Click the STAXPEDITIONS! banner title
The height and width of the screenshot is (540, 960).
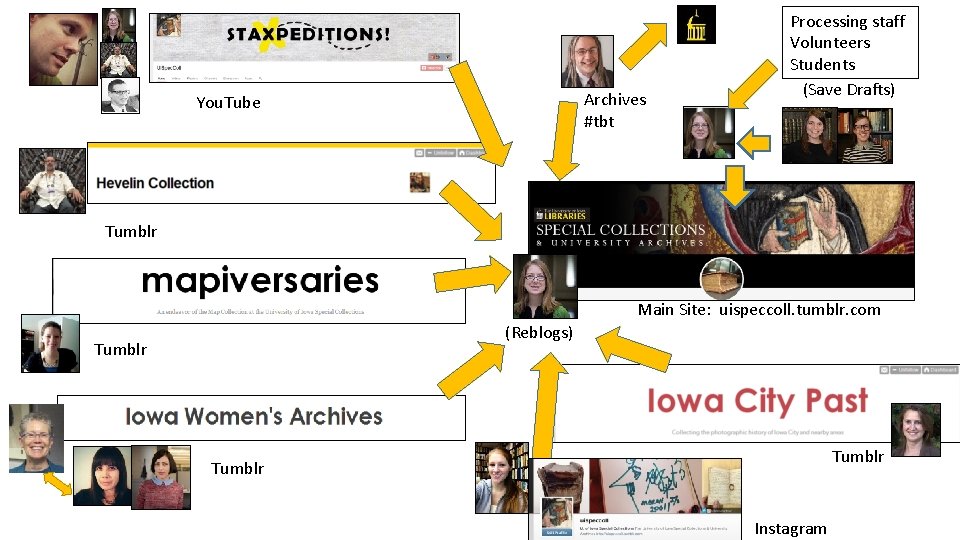coord(308,34)
